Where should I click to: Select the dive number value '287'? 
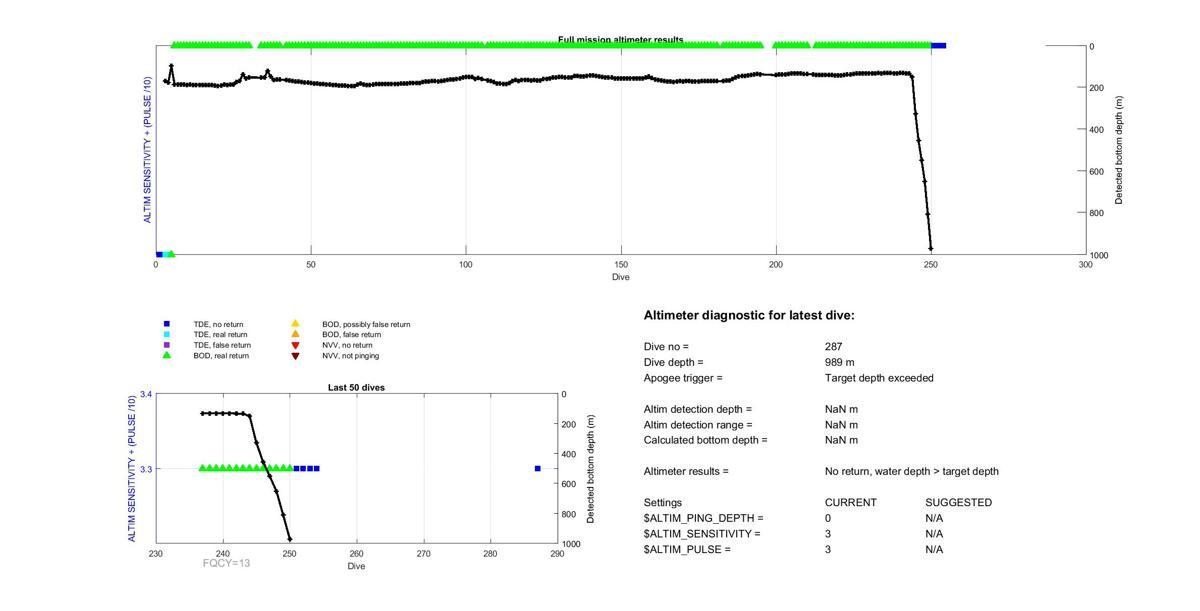pyautogui.click(x=833, y=346)
